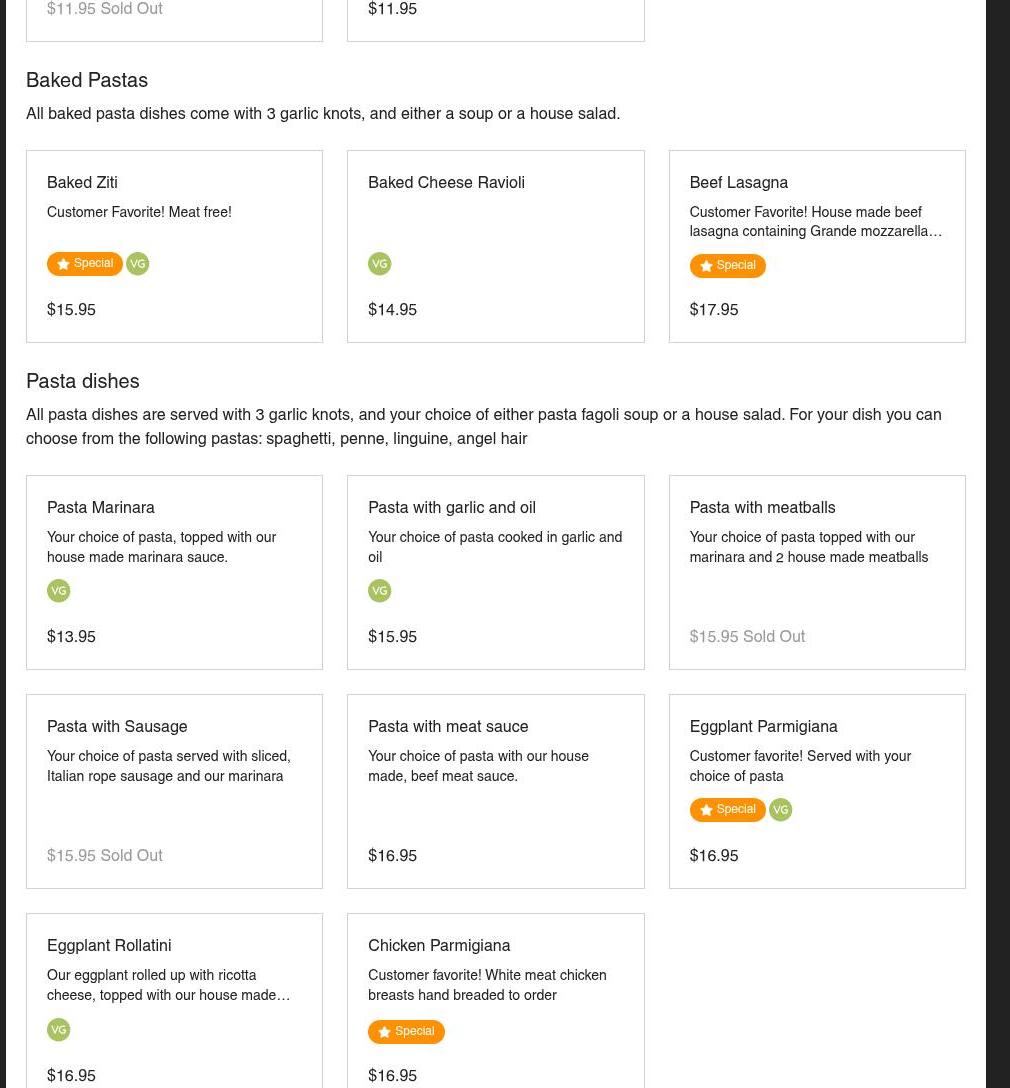Click the Special badge on Chicken Parmigiana
1010x1088 pixels.
[x=406, y=1032]
